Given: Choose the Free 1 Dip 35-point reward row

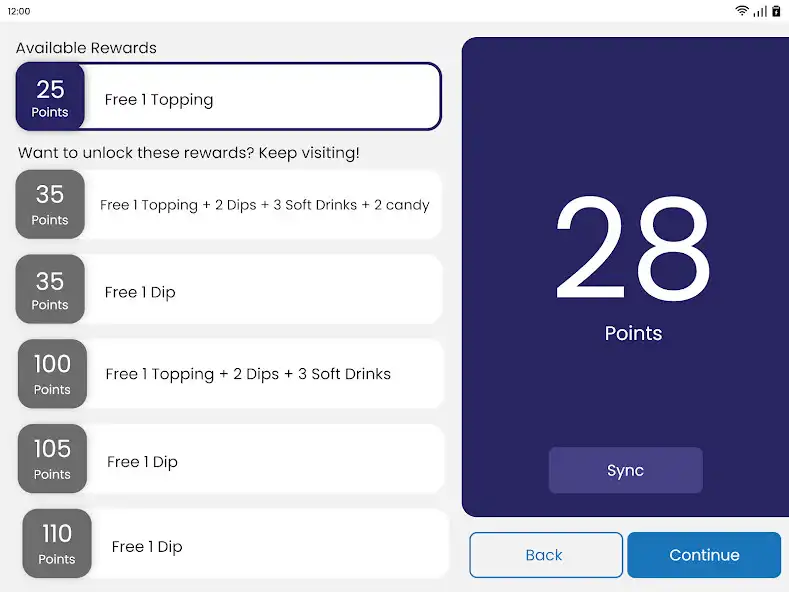Looking at the screenshot, I should click(x=229, y=289).
